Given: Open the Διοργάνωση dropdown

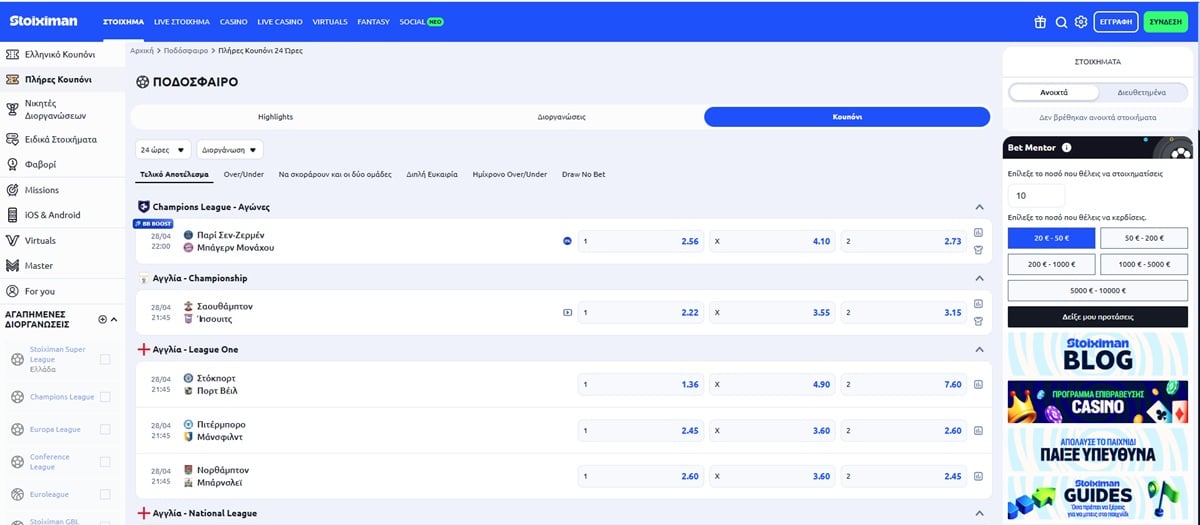Looking at the screenshot, I should point(230,150).
